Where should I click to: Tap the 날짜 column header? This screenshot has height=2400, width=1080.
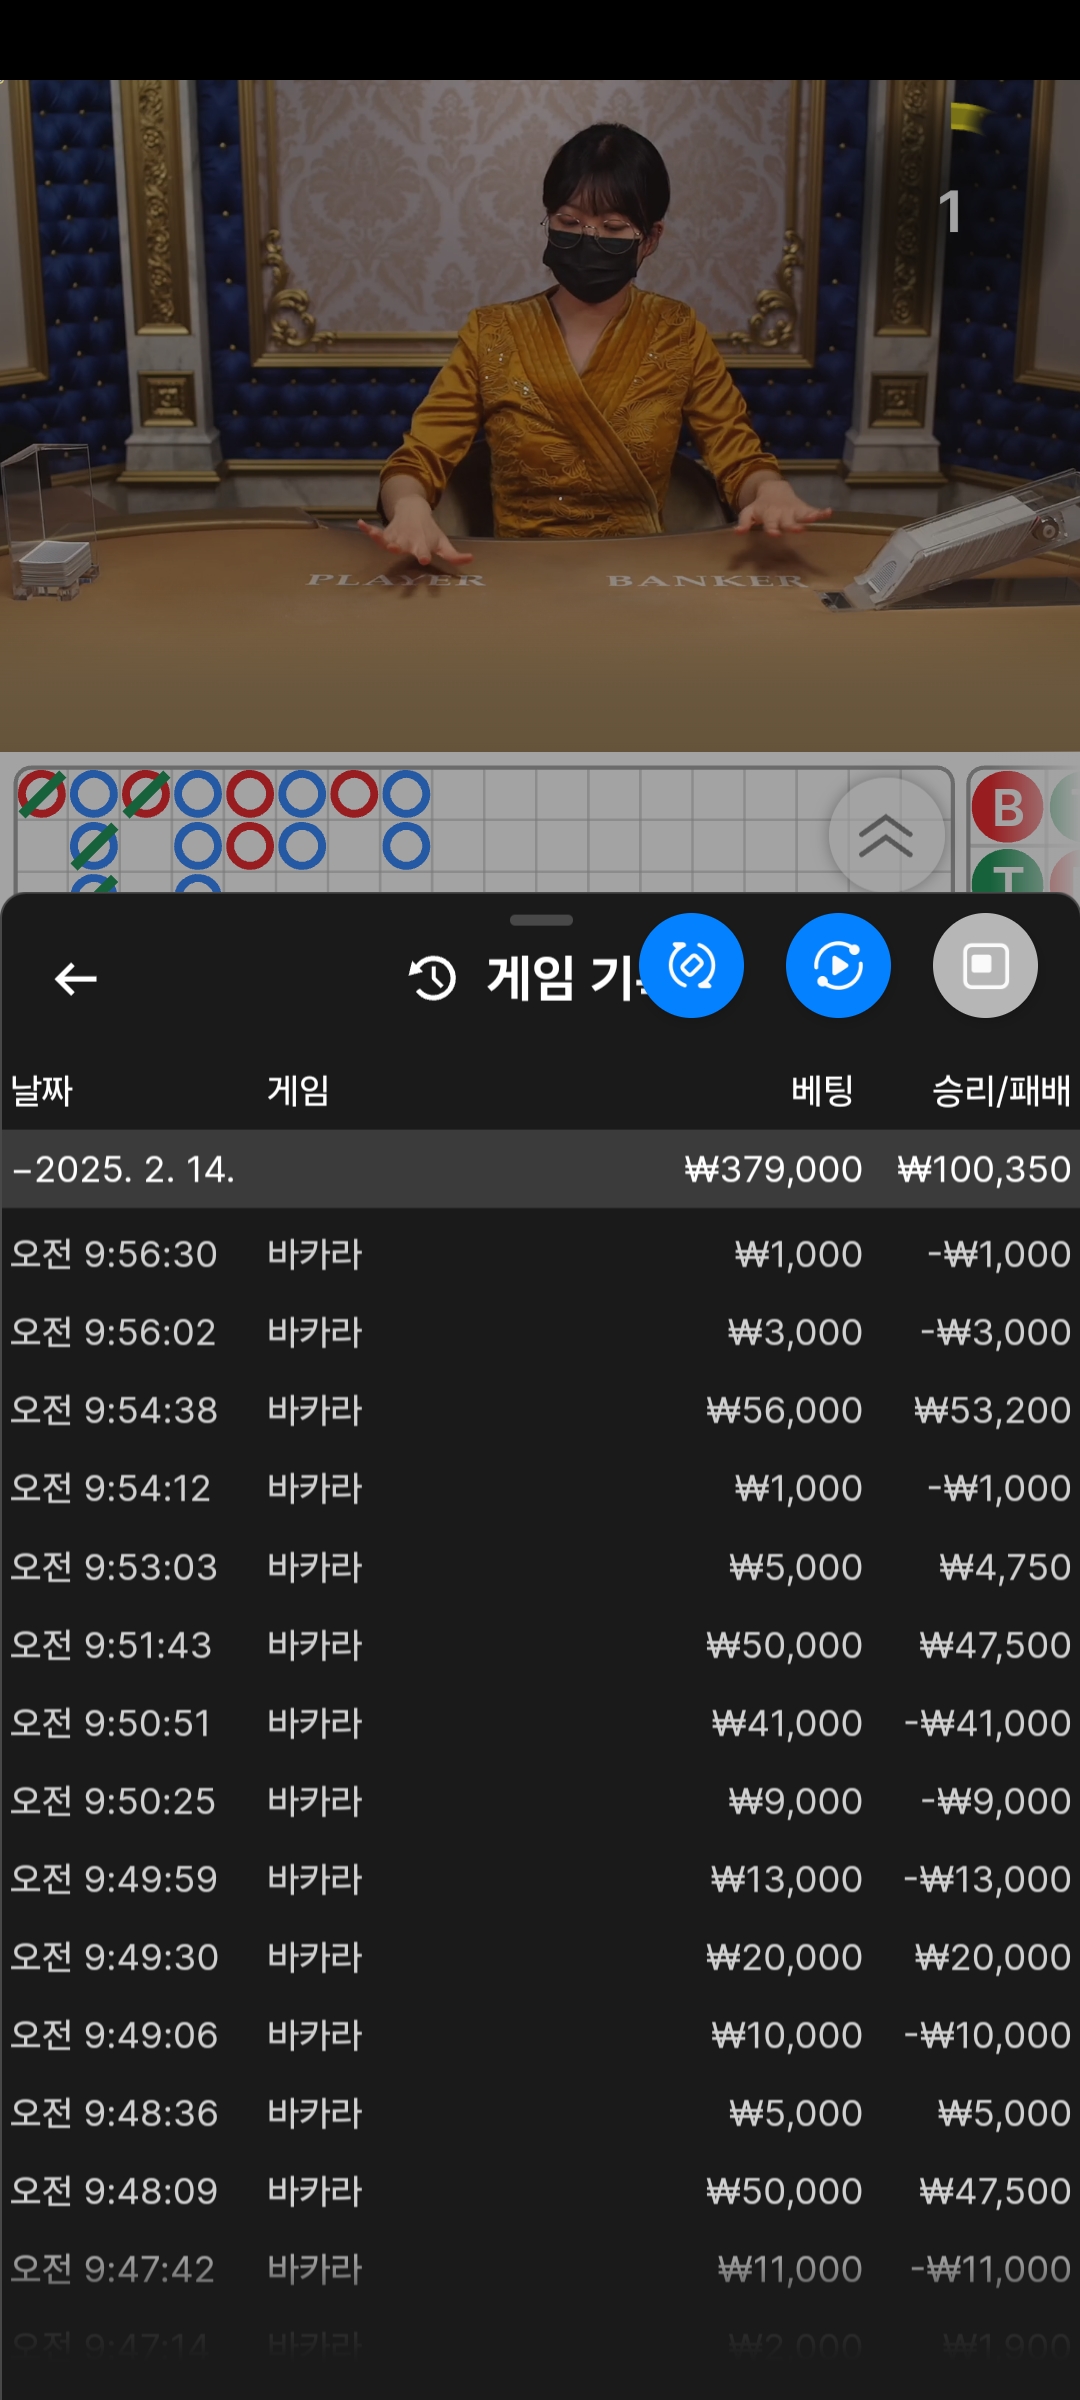tap(41, 1090)
